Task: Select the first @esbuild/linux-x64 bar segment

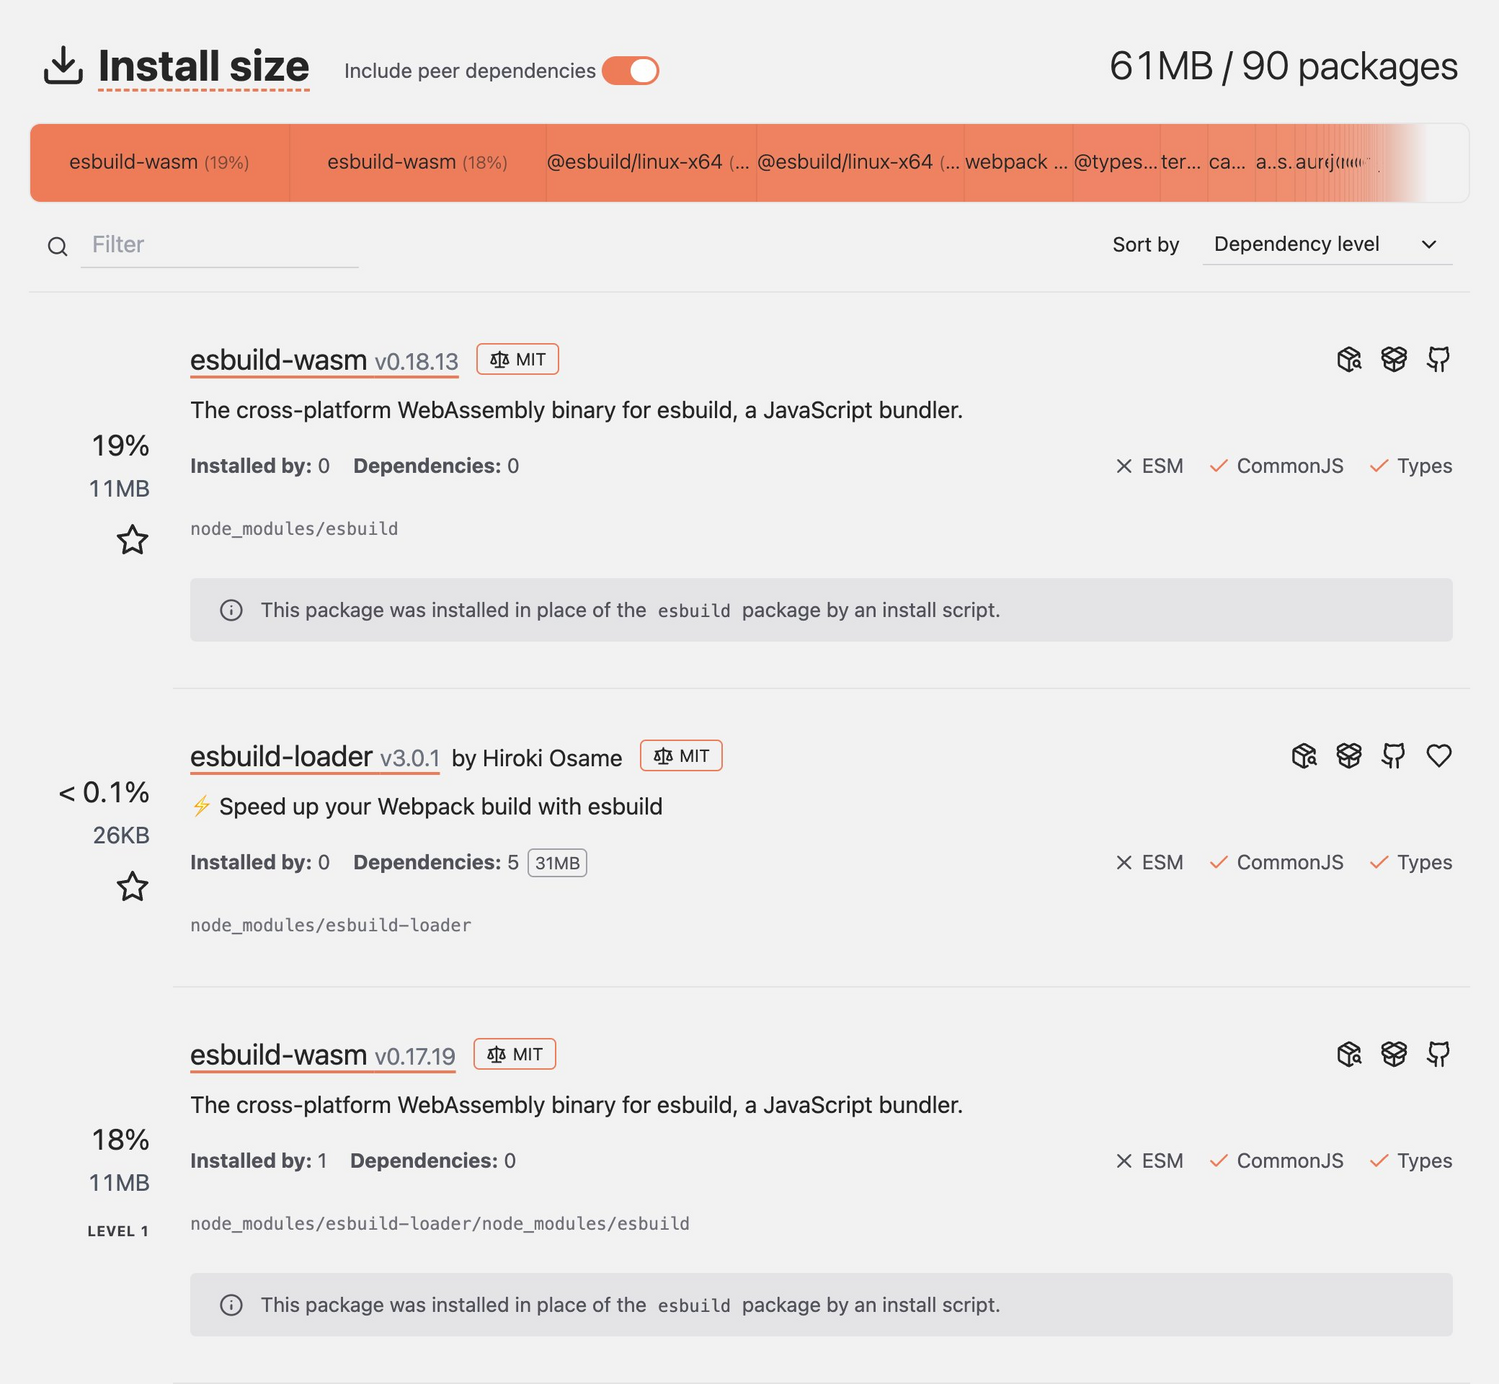Action: (651, 162)
